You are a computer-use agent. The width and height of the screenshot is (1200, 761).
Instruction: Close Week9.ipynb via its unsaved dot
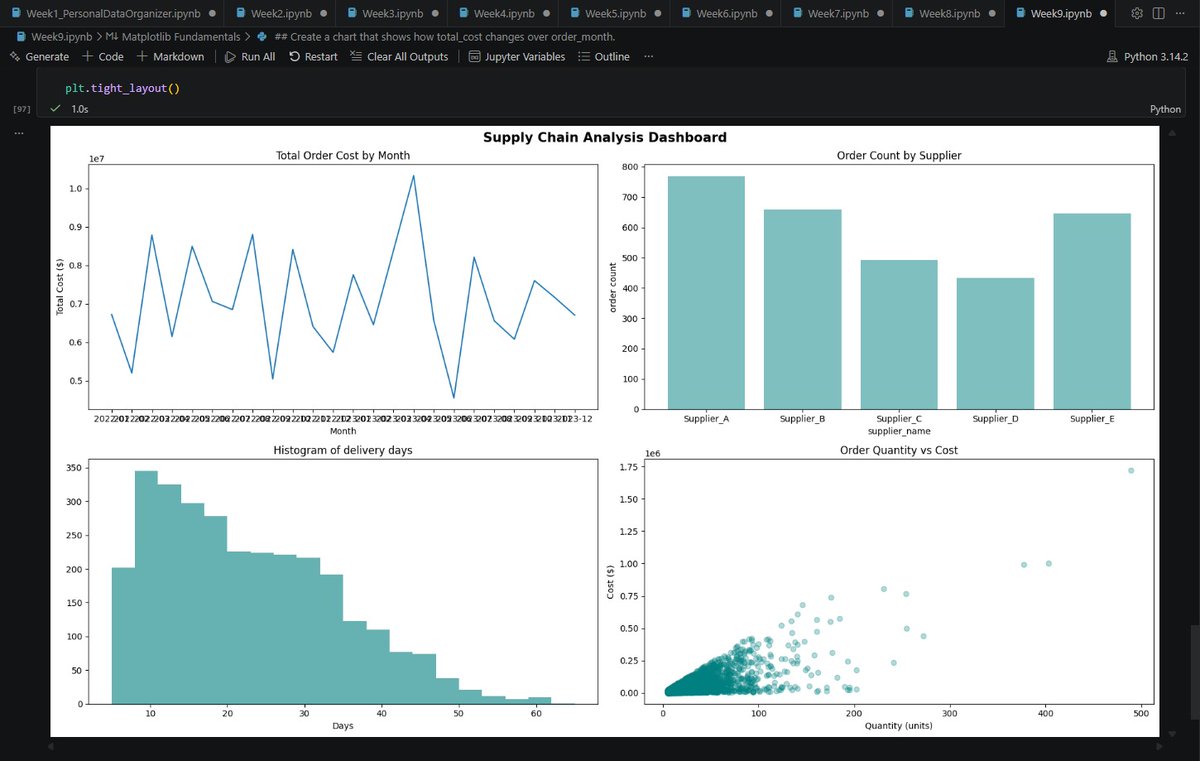[1102, 14]
